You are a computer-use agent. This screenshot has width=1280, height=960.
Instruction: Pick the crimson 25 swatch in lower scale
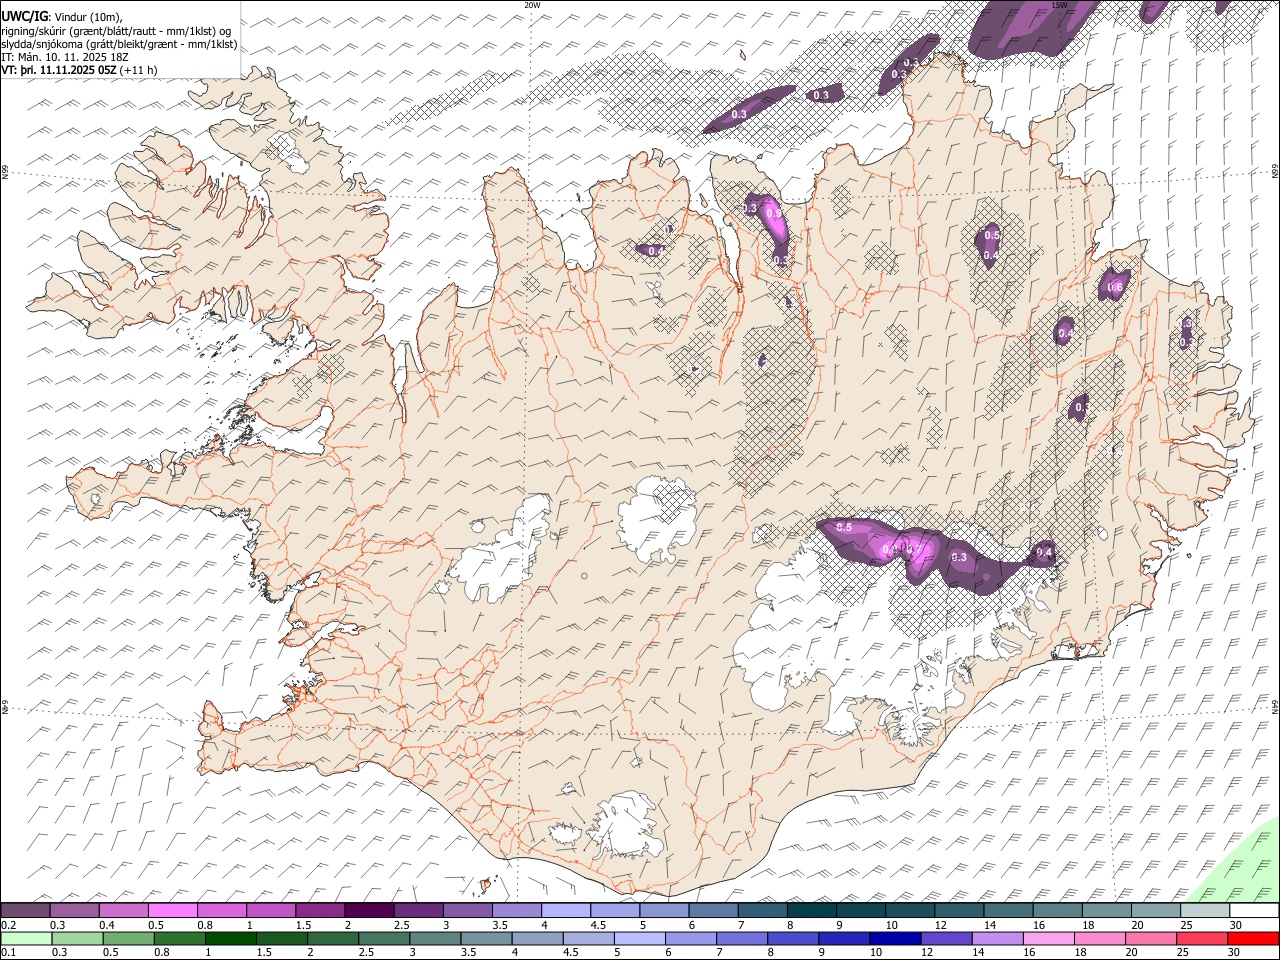tap(1202, 938)
